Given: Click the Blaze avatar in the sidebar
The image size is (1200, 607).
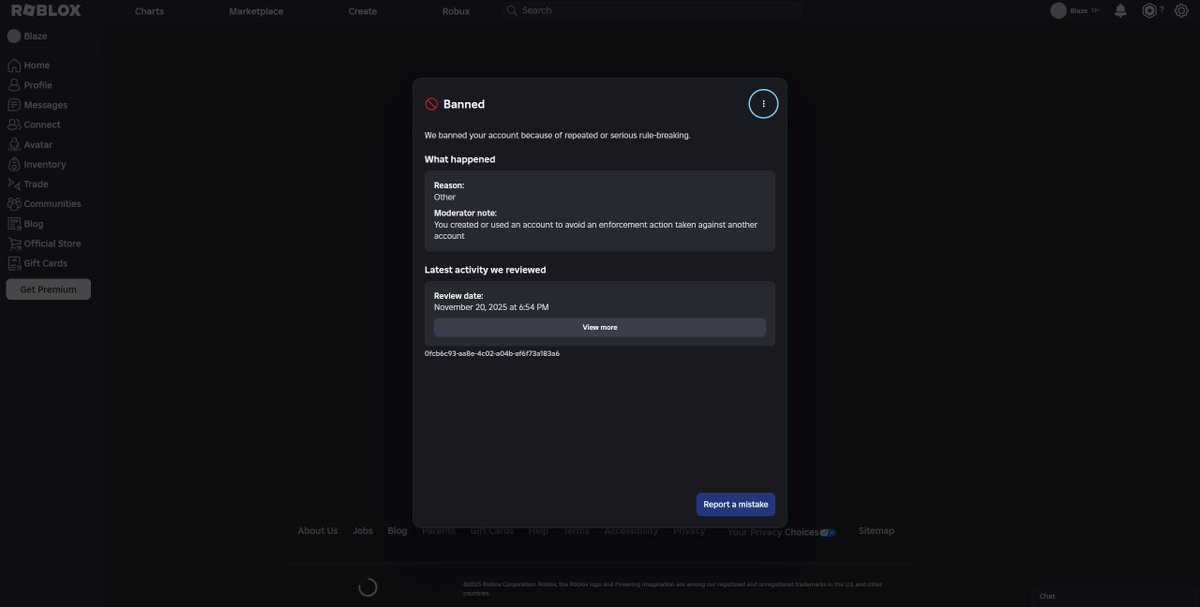Looking at the screenshot, I should (14, 36).
